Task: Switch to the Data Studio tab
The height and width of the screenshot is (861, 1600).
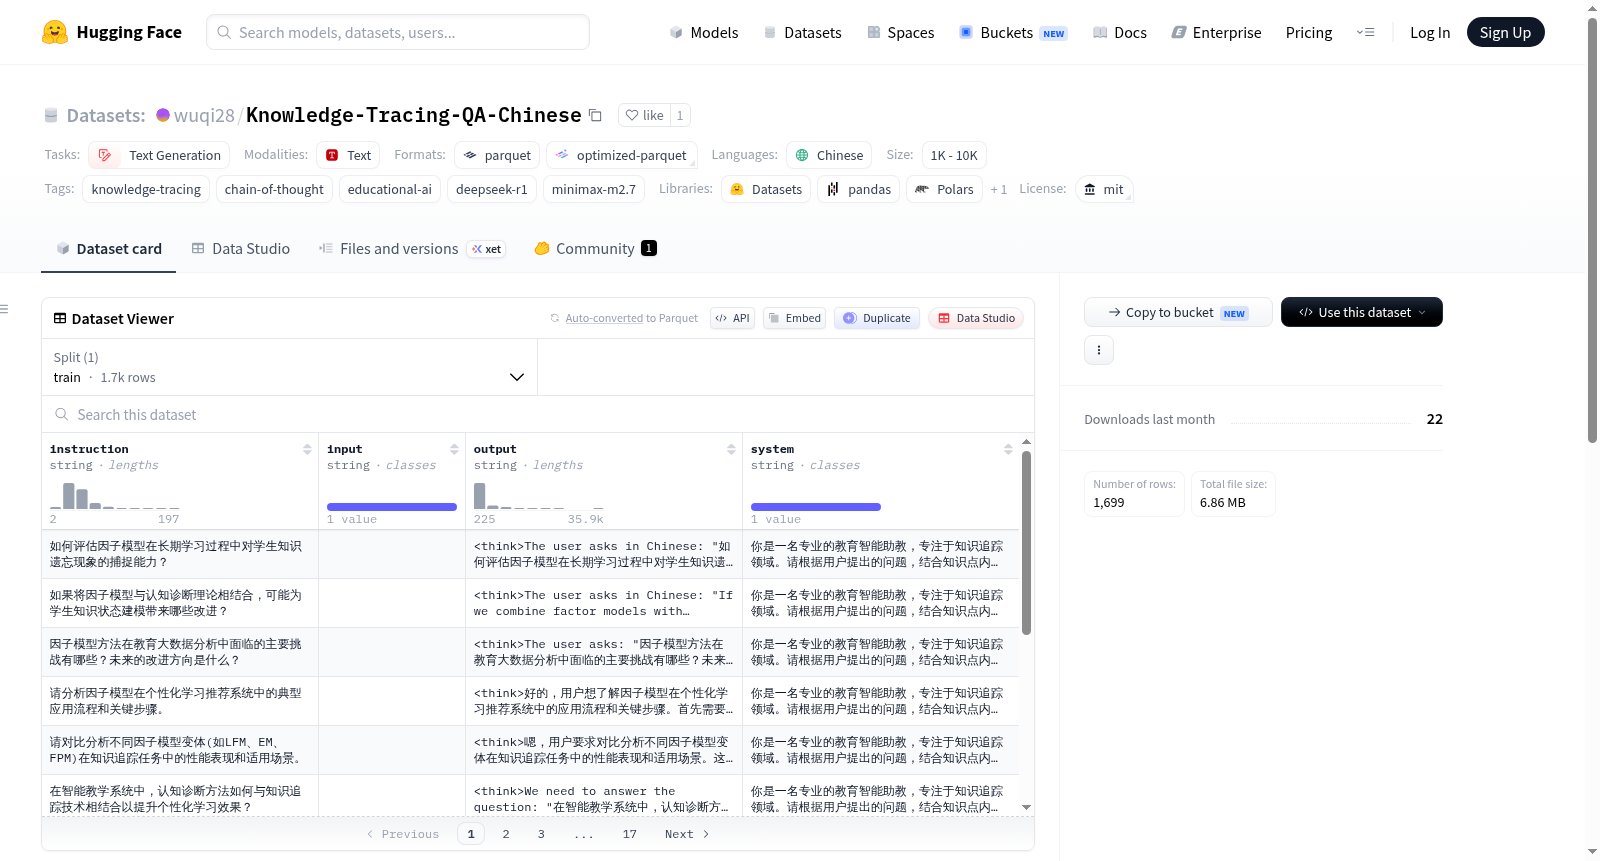Action: (x=240, y=249)
